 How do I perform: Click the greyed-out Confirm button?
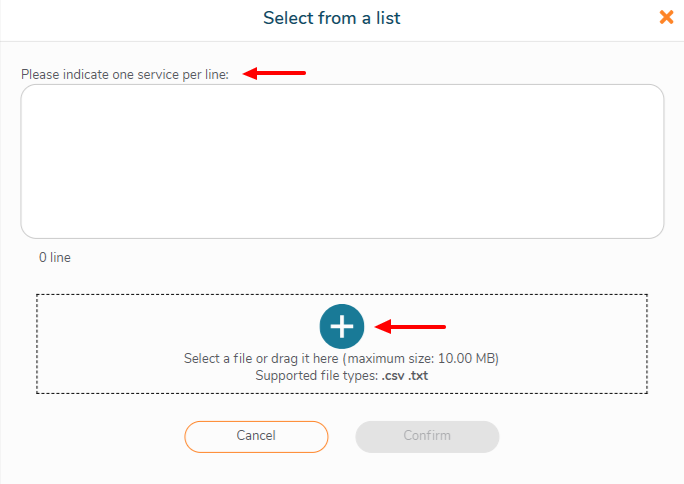click(427, 436)
